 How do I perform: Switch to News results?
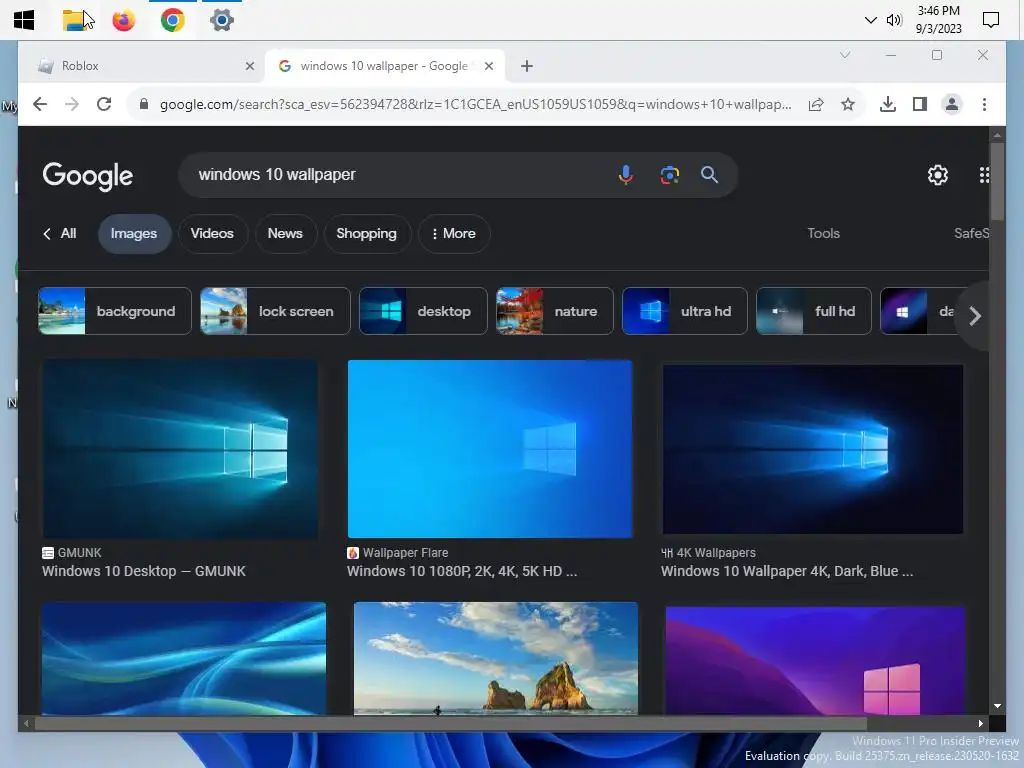285,234
